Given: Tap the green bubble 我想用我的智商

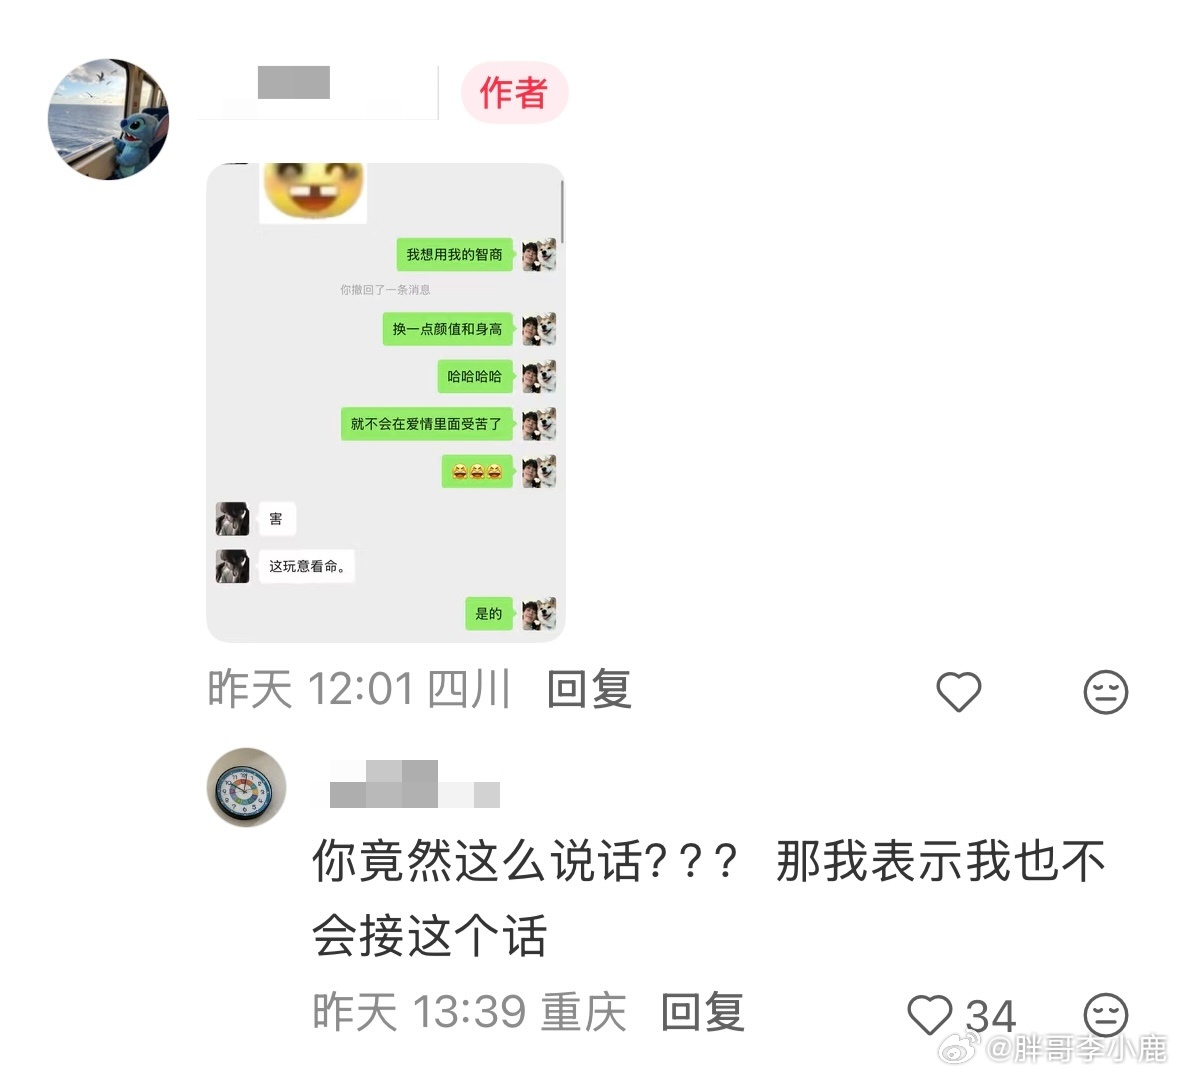Looking at the screenshot, I should (455, 255).
